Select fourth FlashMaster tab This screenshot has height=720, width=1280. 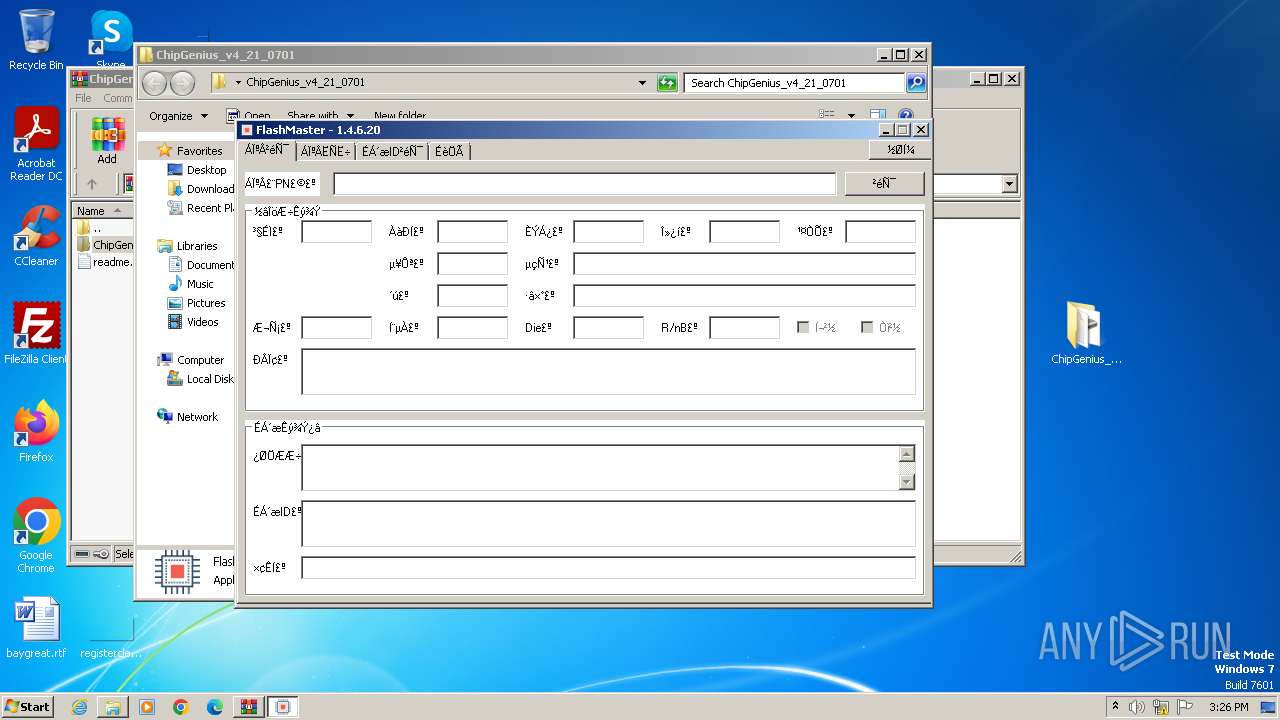(449, 151)
